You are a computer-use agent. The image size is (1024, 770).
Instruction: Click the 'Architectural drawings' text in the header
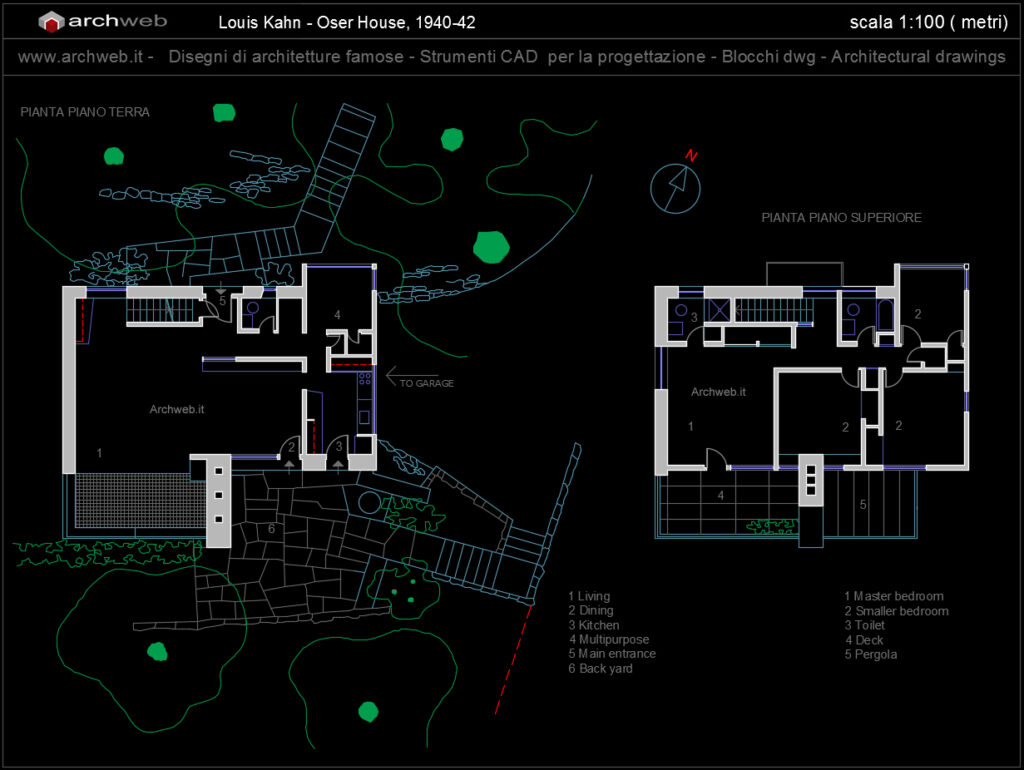pos(918,57)
